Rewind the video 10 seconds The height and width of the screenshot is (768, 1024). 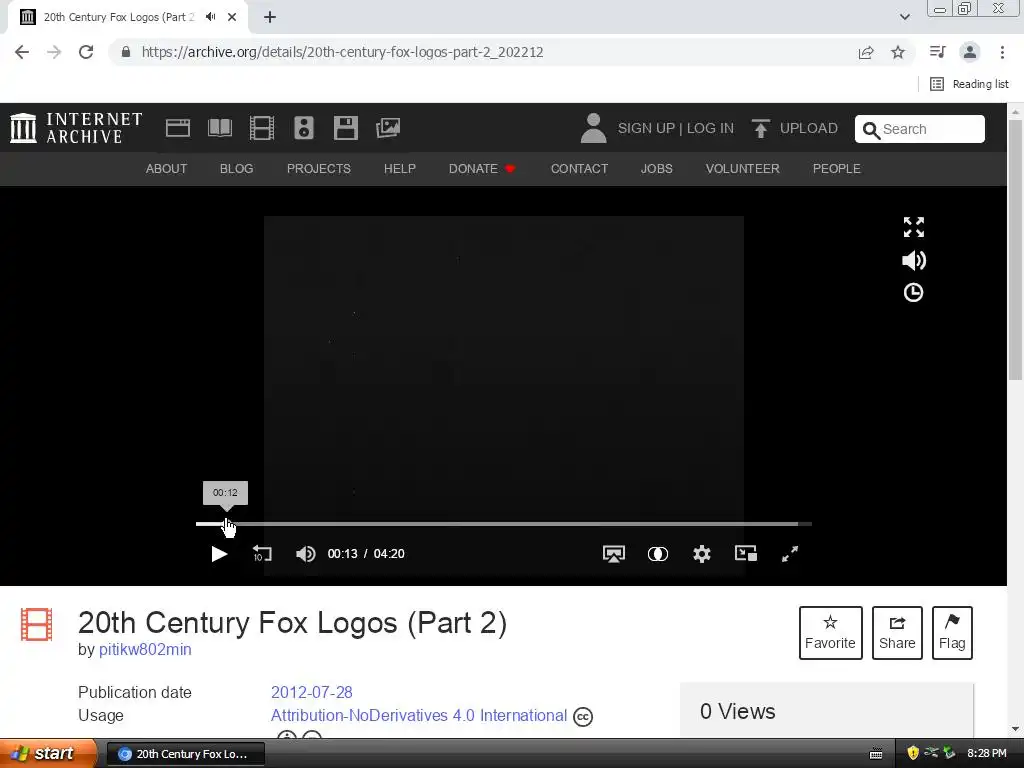coord(262,554)
